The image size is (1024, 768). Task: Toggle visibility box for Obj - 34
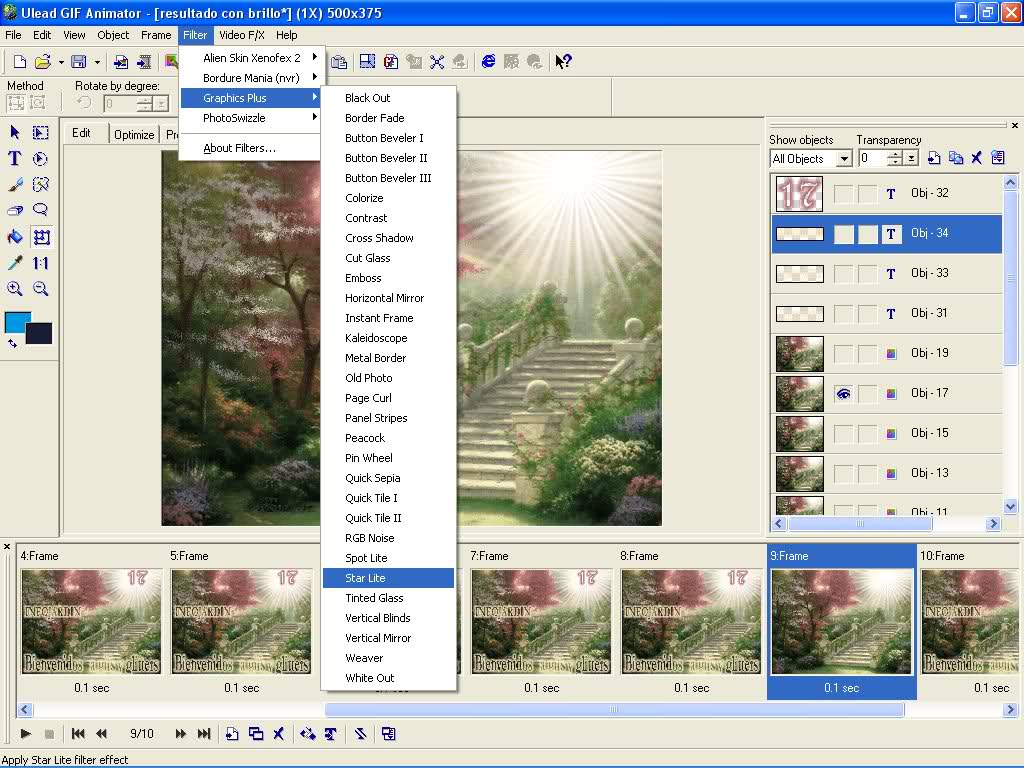pos(844,234)
